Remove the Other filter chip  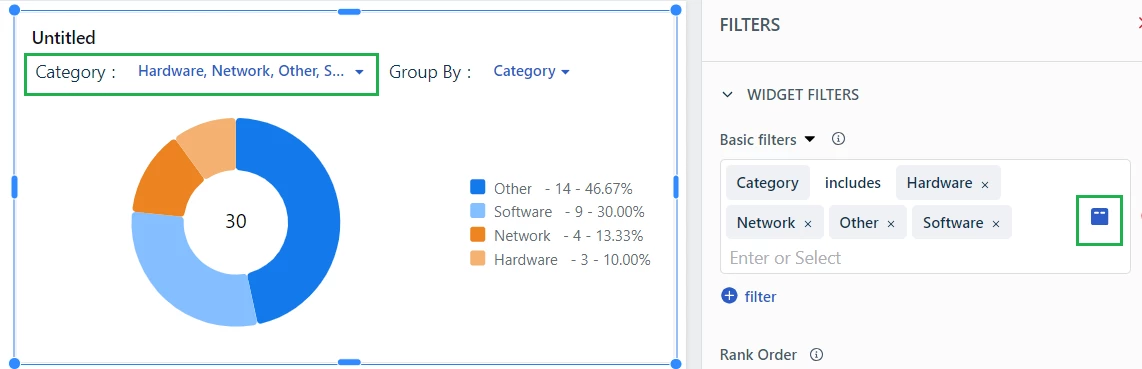pos(891,224)
